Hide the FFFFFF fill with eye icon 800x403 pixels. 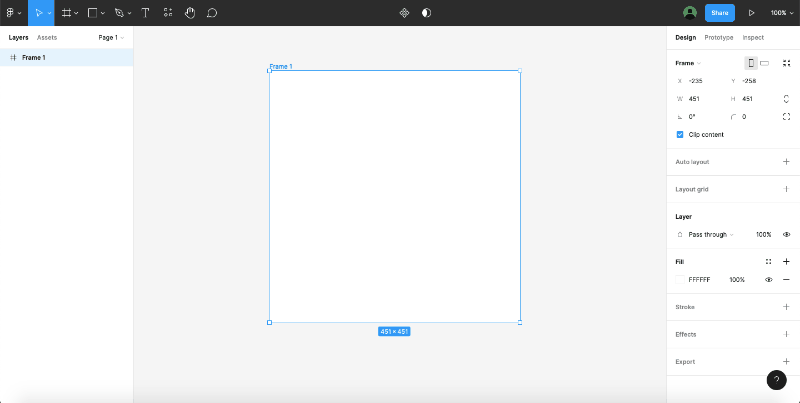769,280
